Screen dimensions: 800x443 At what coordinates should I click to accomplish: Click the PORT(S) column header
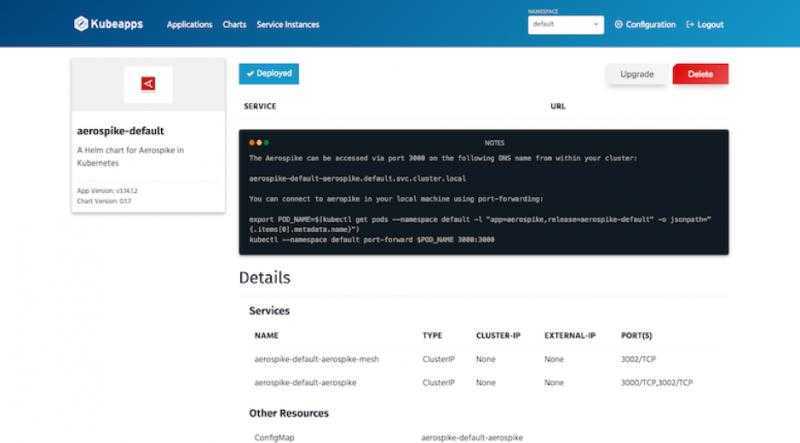pyautogui.click(x=636, y=335)
